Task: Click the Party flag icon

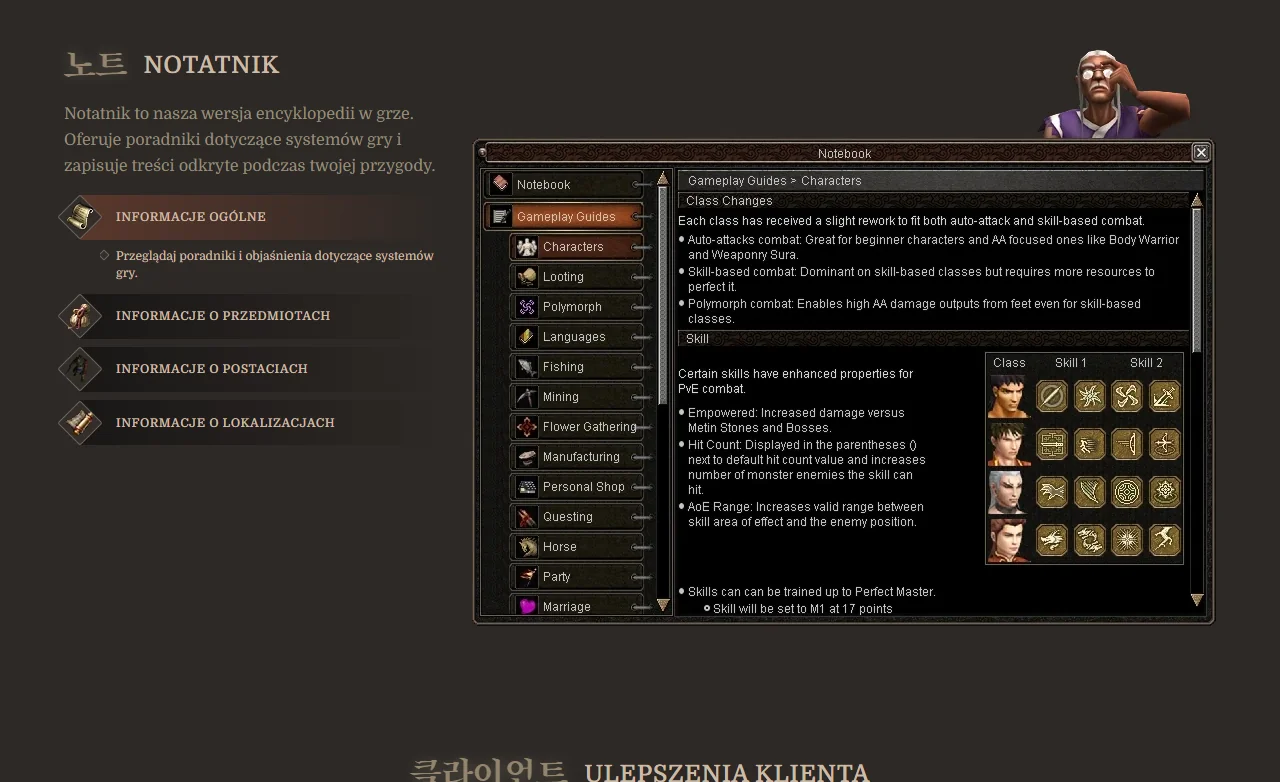Action: point(527,577)
